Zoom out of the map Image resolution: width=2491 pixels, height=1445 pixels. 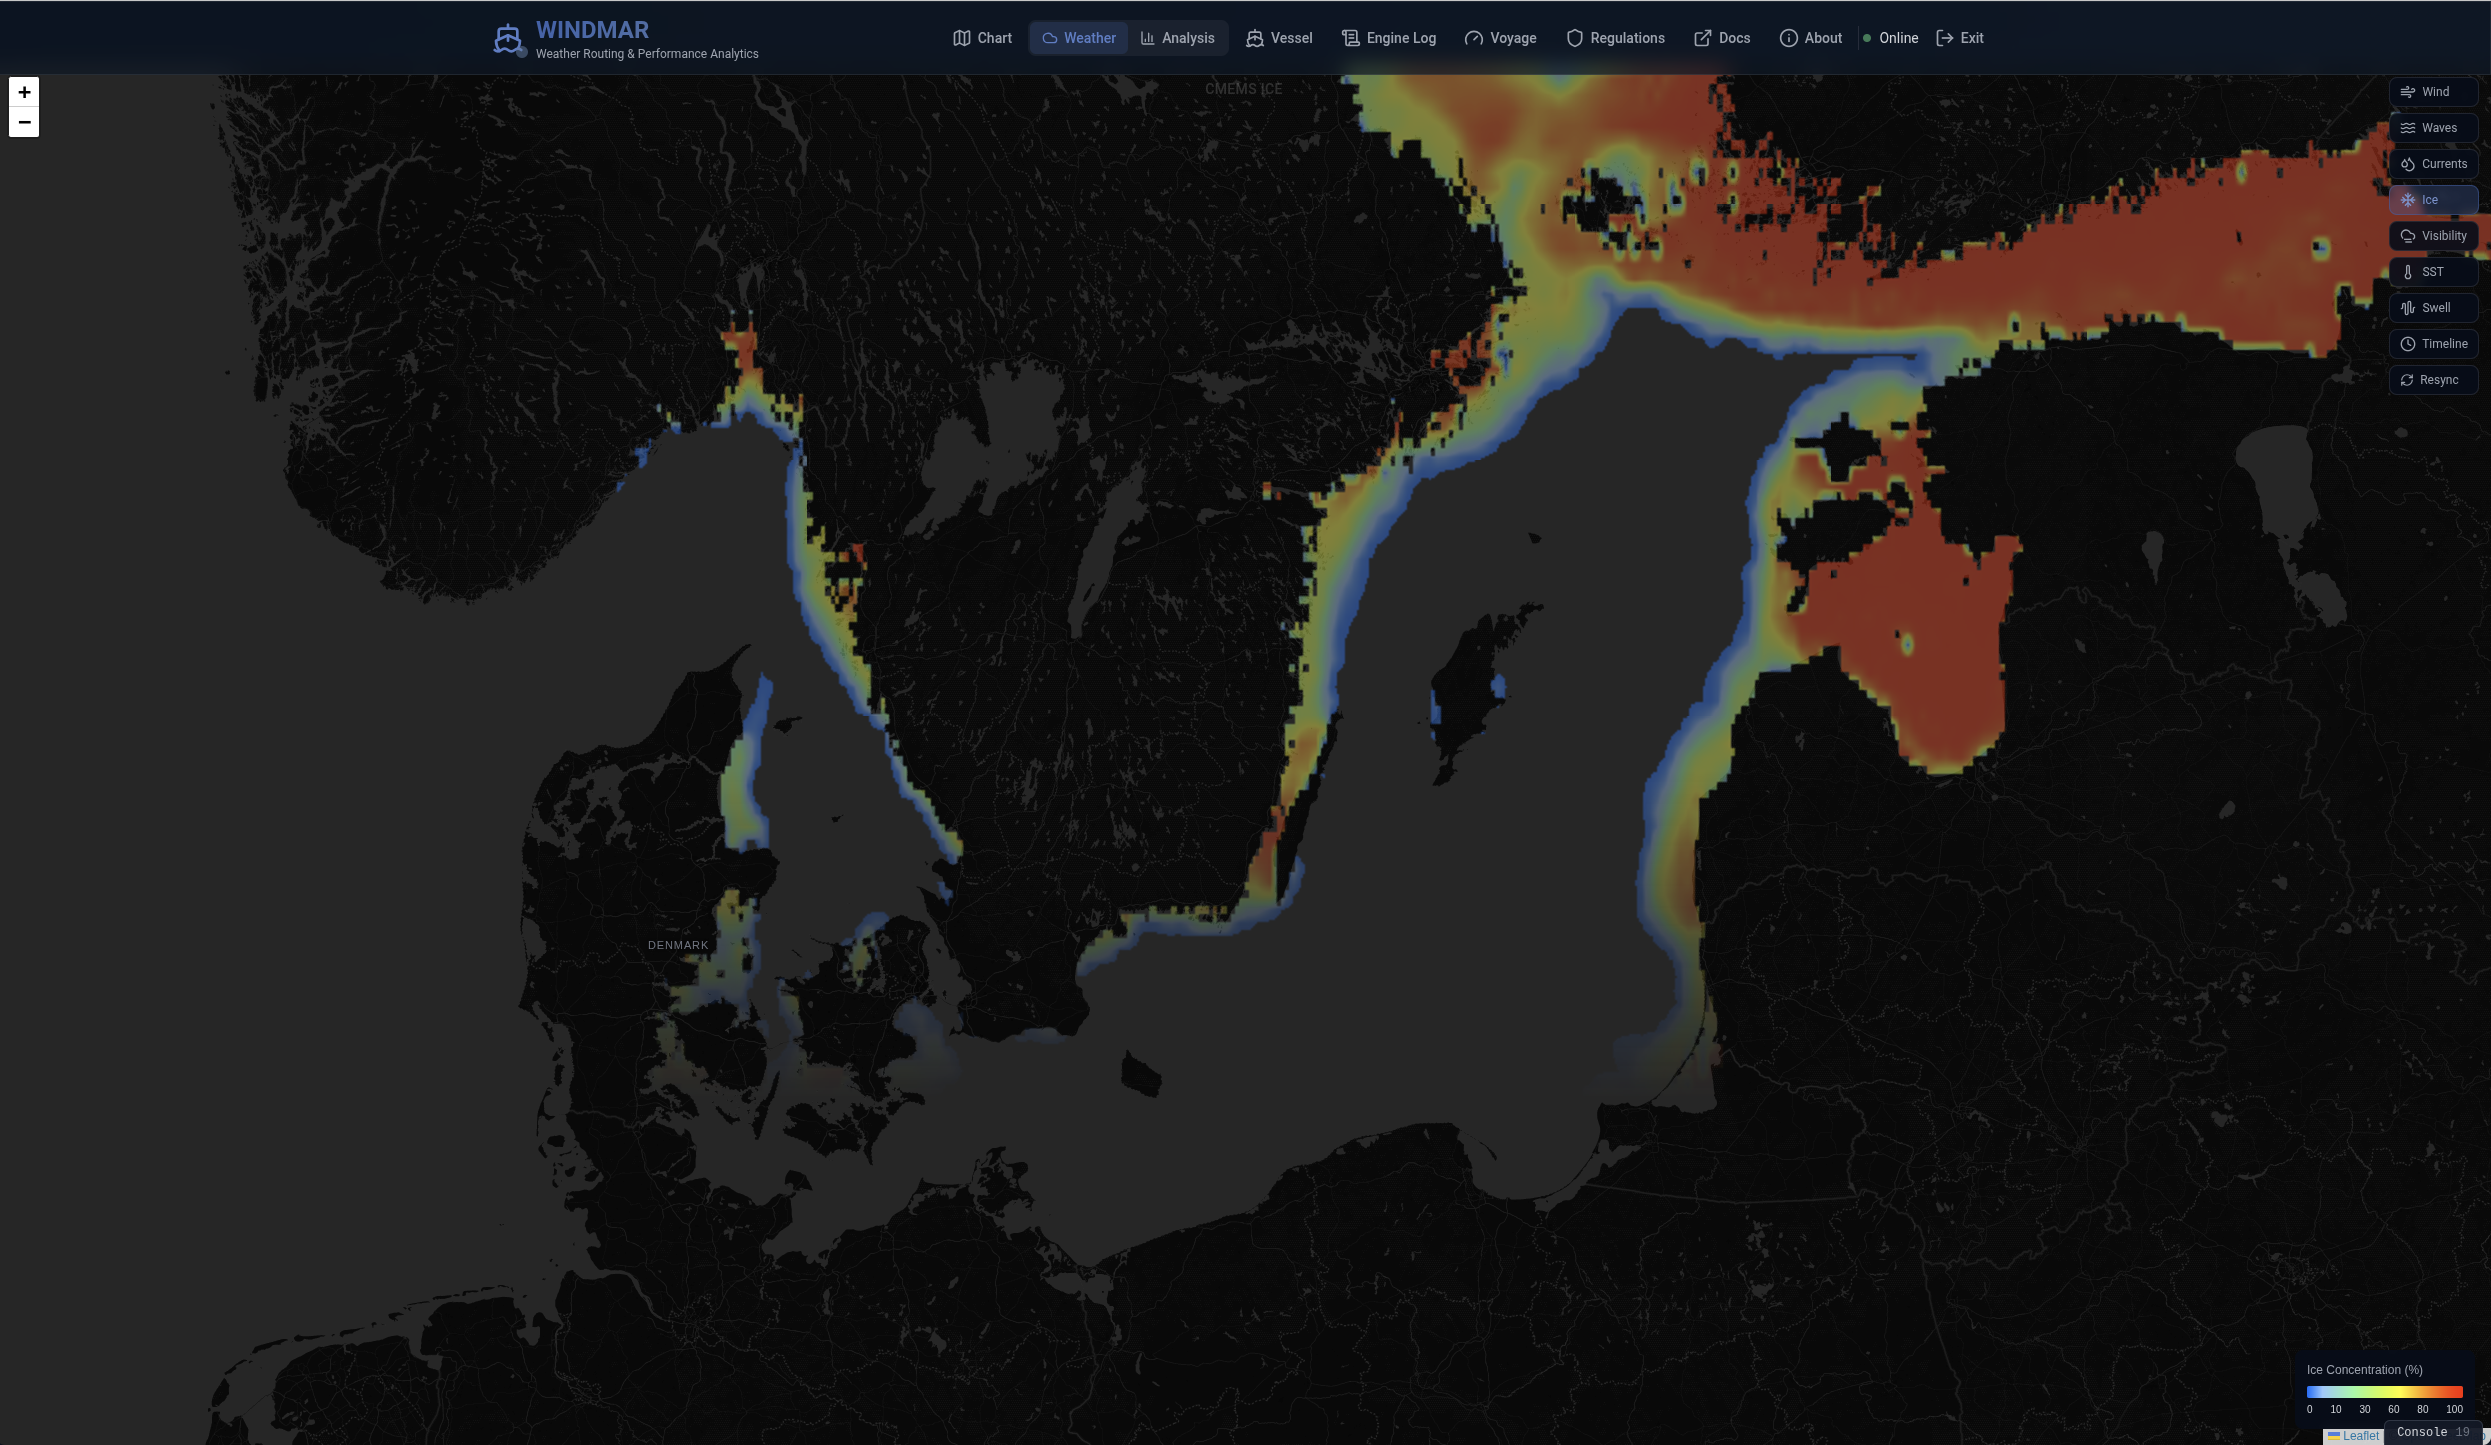24,122
